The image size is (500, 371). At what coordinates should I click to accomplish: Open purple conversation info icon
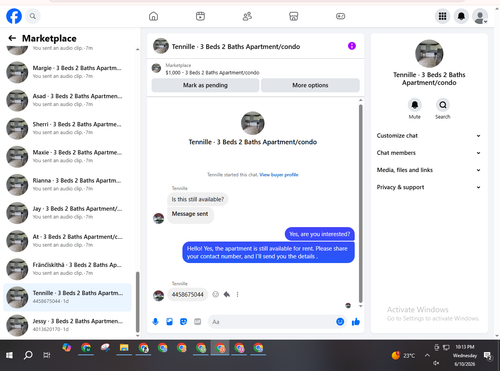tap(352, 46)
